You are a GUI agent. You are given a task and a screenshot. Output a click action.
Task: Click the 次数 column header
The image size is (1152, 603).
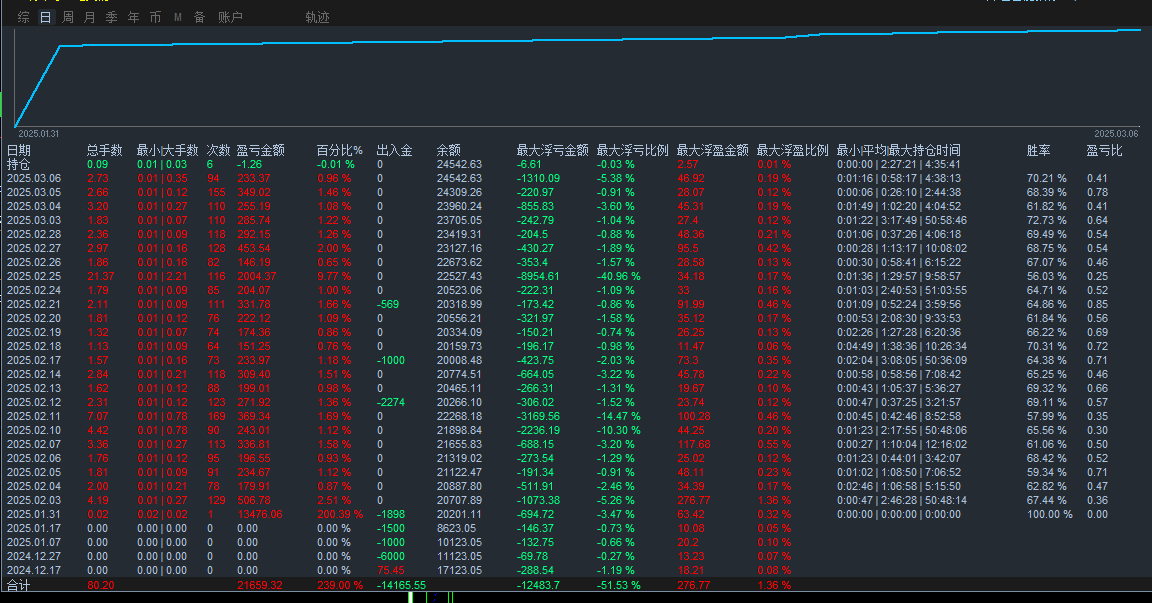[x=218, y=150]
